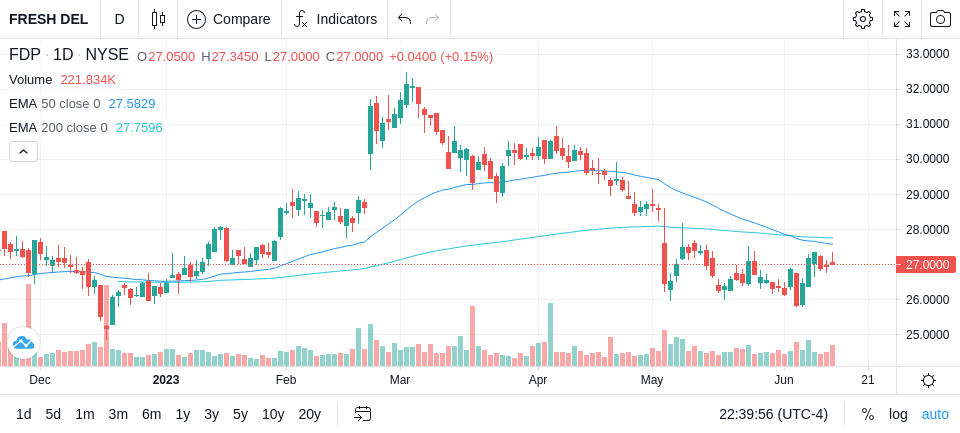The image size is (960, 433).
Task: Open the timezone menu 22:39:56 (UTC-4)
Action: click(773, 415)
